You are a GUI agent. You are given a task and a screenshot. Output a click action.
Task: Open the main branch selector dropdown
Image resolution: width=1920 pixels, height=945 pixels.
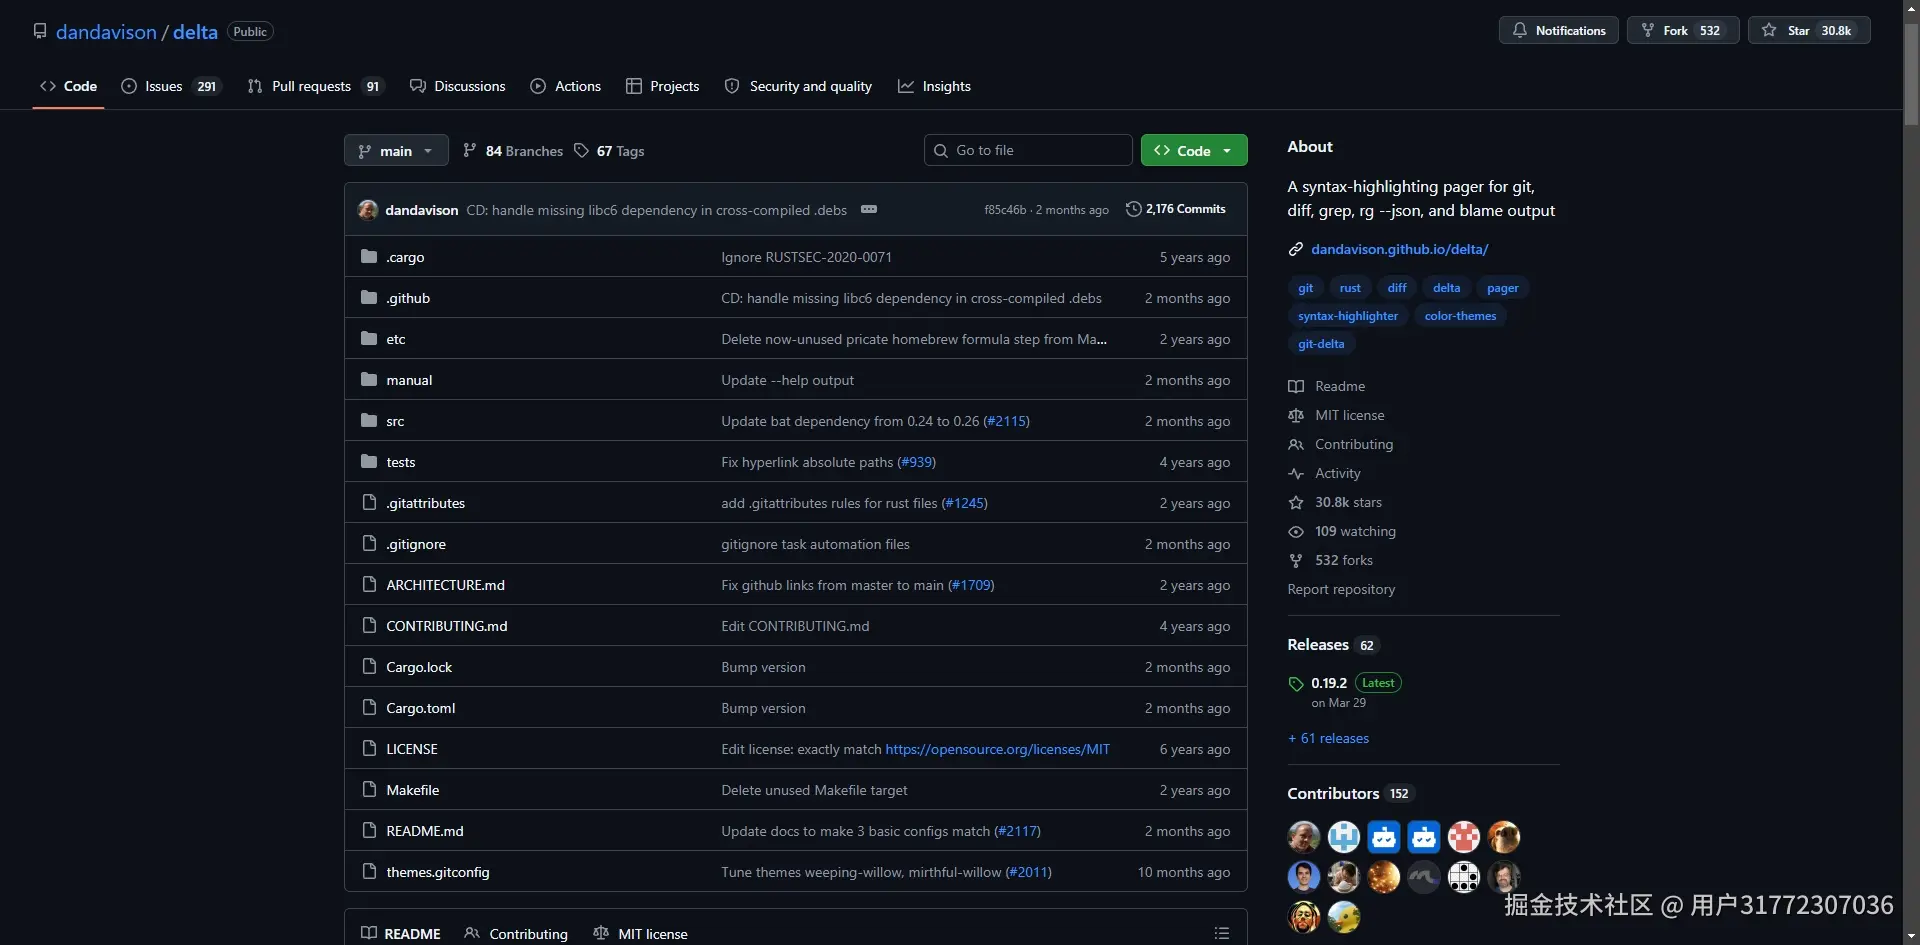pyautogui.click(x=396, y=151)
